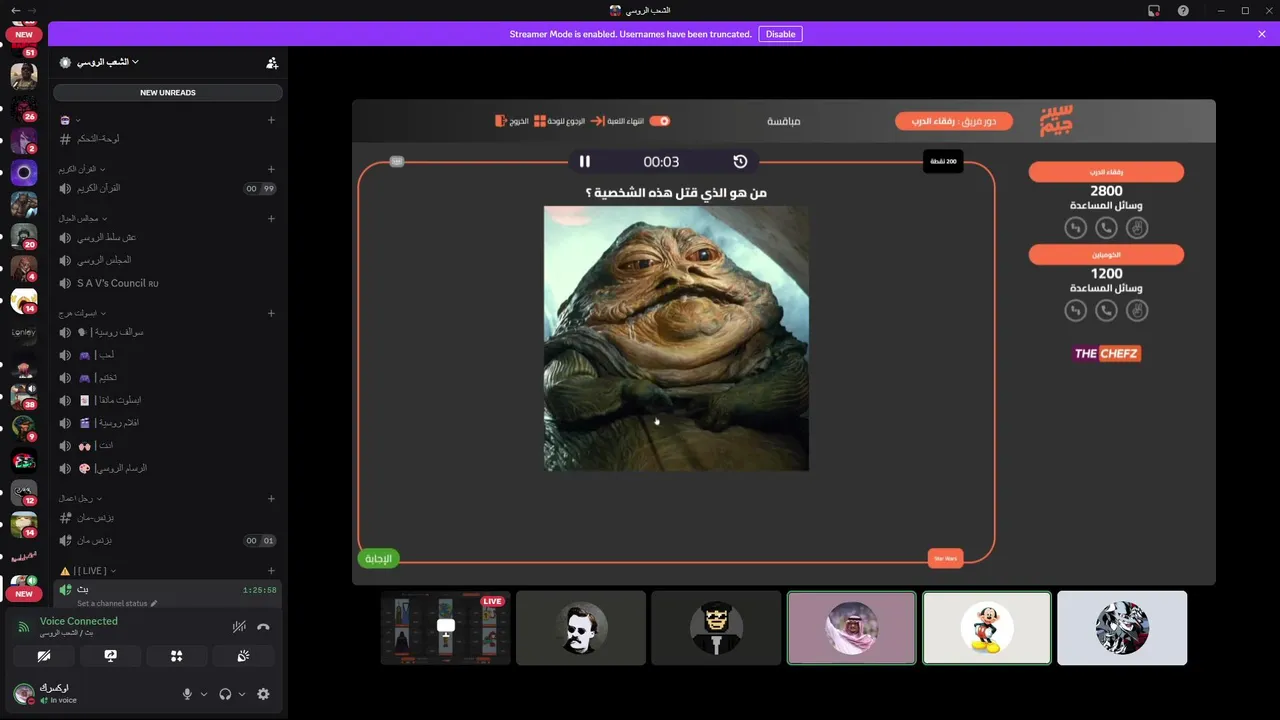This screenshot has height=720, width=1280.
Task: Click the 200 نقطة points badge
Action: [x=943, y=161]
